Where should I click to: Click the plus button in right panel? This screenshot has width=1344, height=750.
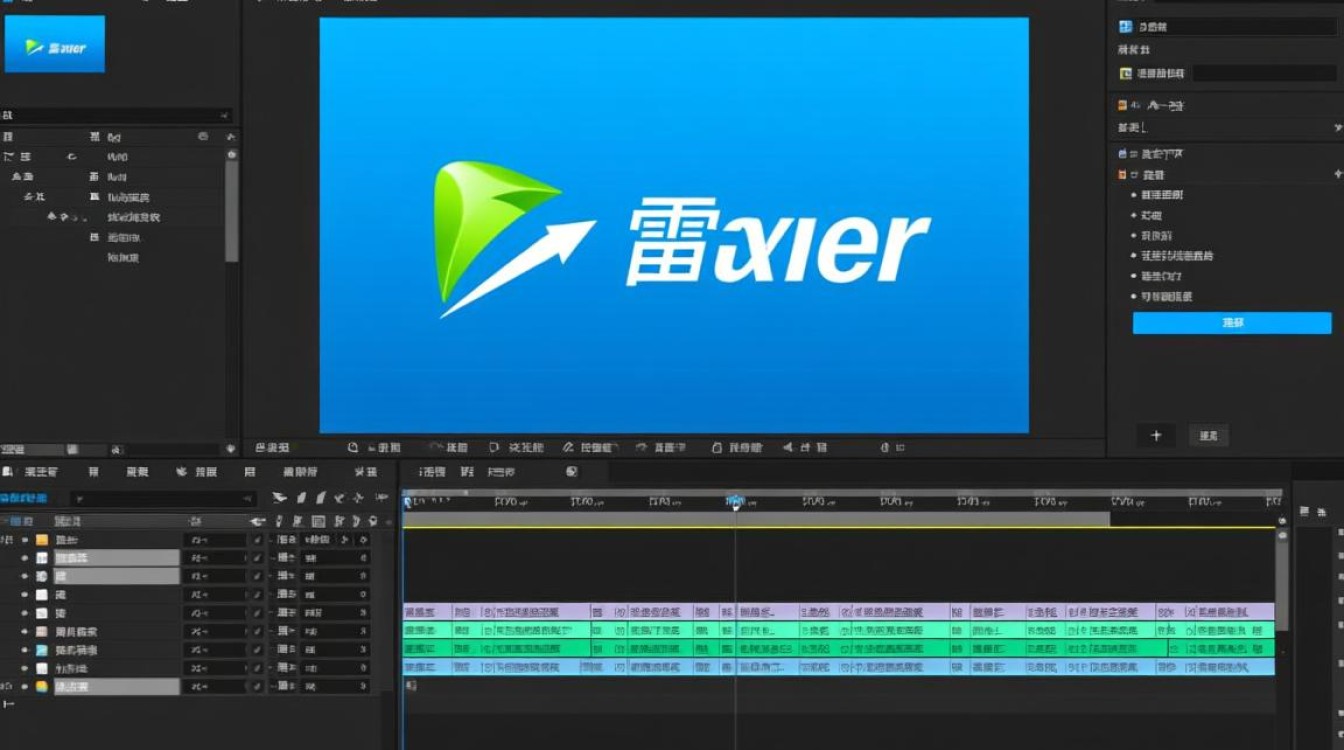[x=1157, y=435]
